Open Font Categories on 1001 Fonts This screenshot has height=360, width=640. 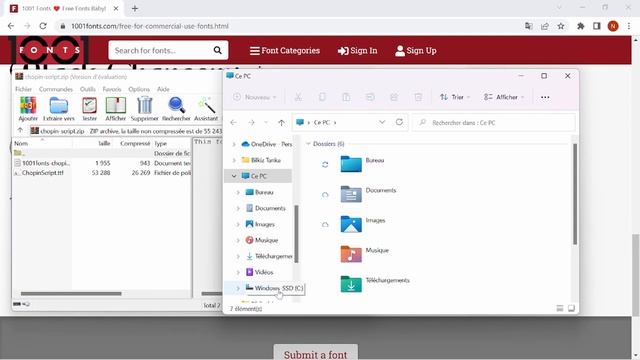[x=285, y=51]
